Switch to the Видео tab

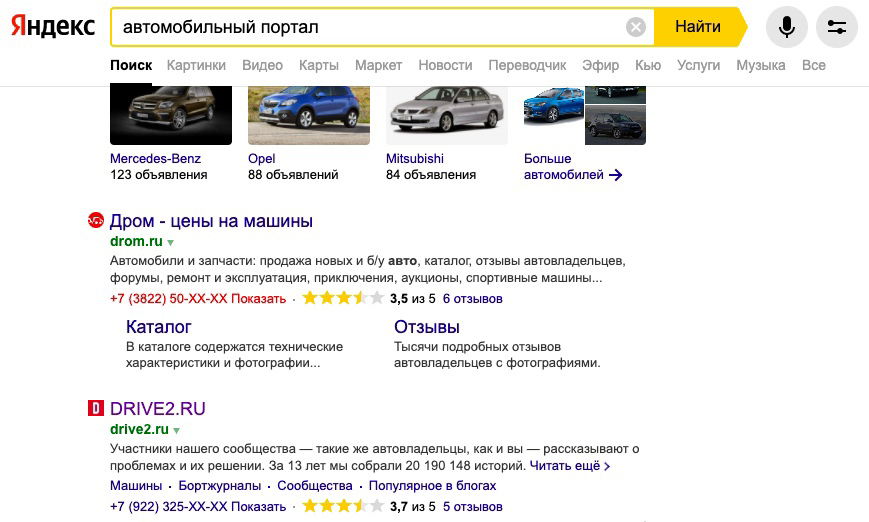coord(262,65)
